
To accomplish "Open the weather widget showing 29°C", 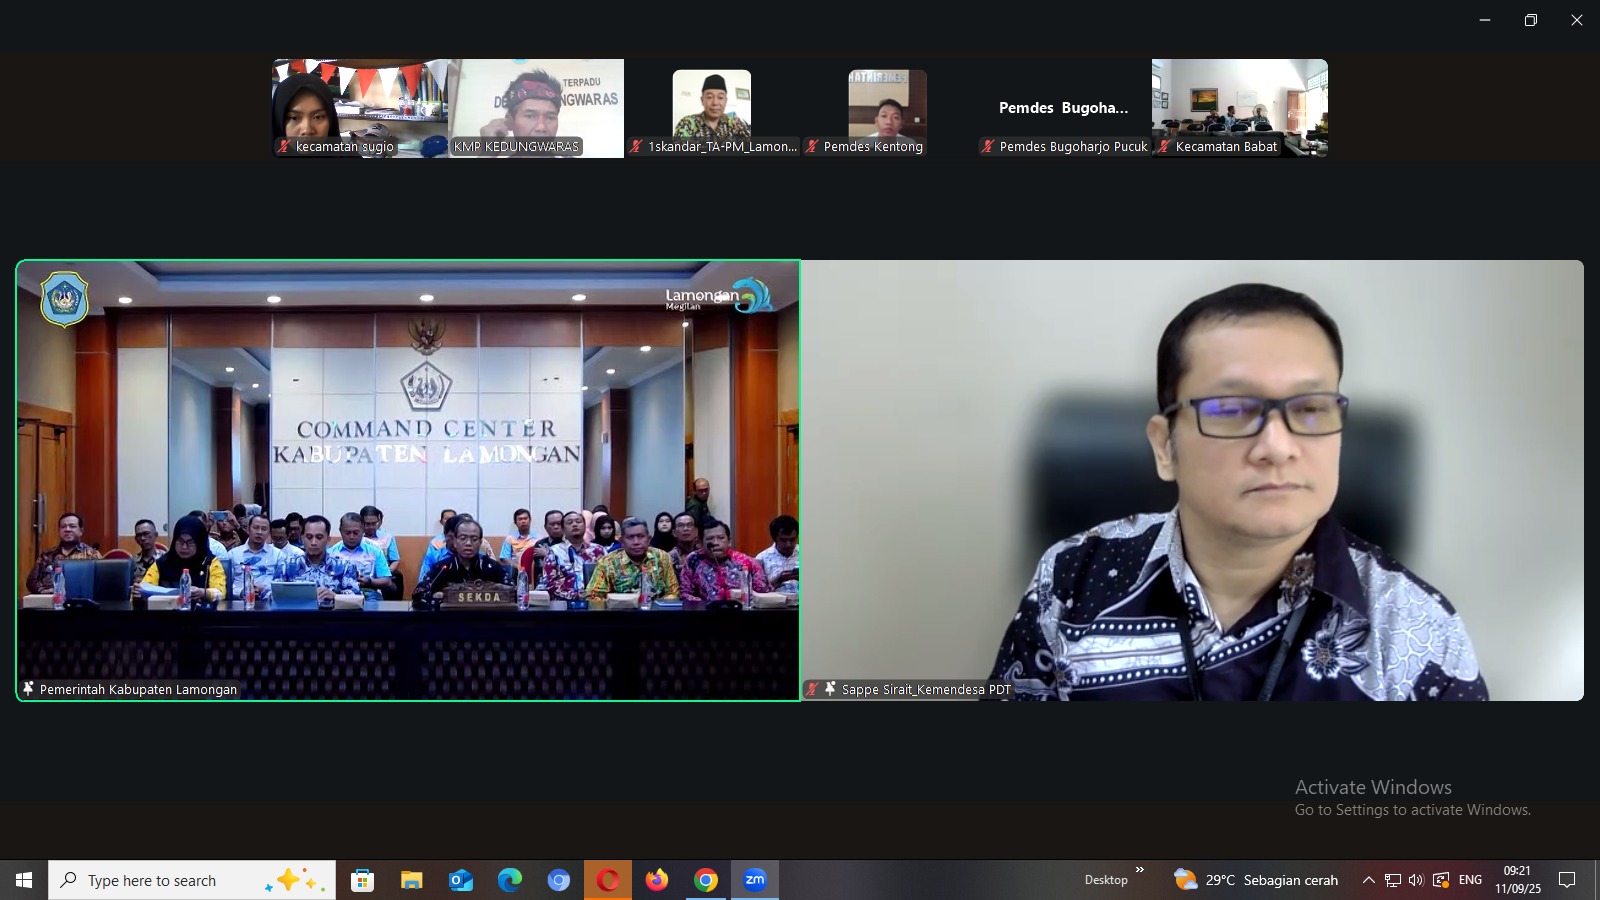I will point(1256,880).
